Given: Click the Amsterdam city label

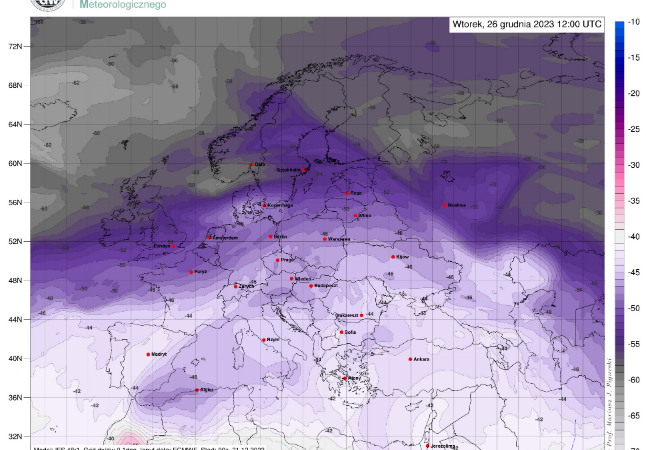Looking at the screenshot, I should pyautogui.click(x=225, y=238).
